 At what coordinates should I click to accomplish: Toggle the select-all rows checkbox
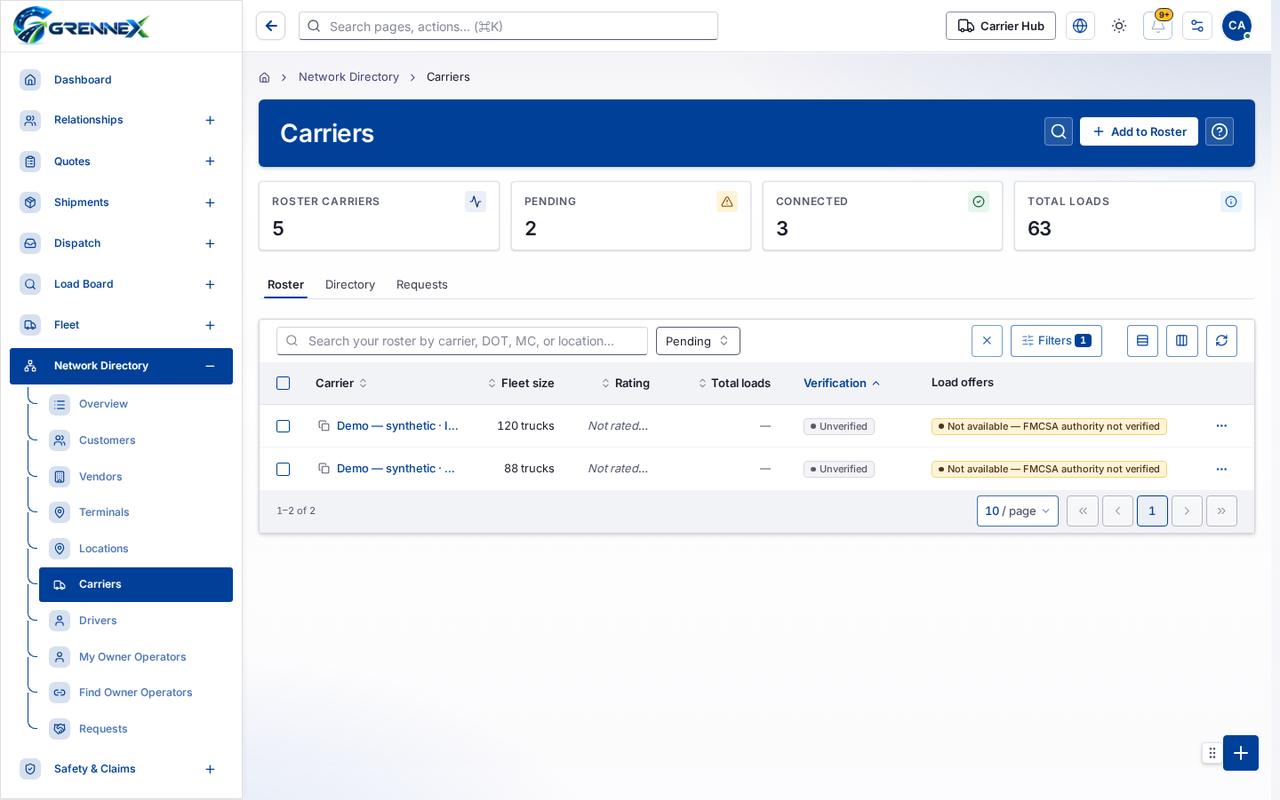click(x=283, y=383)
